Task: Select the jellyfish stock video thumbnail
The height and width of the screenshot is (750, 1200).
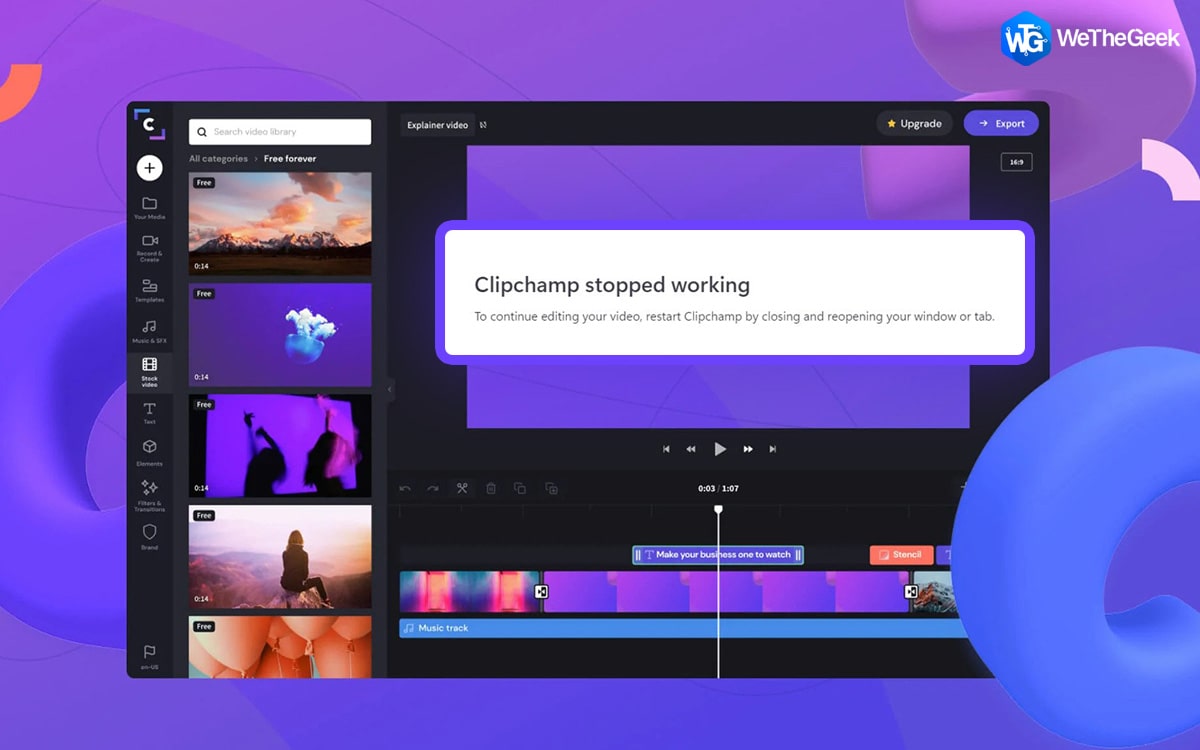Action: coord(280,335)
